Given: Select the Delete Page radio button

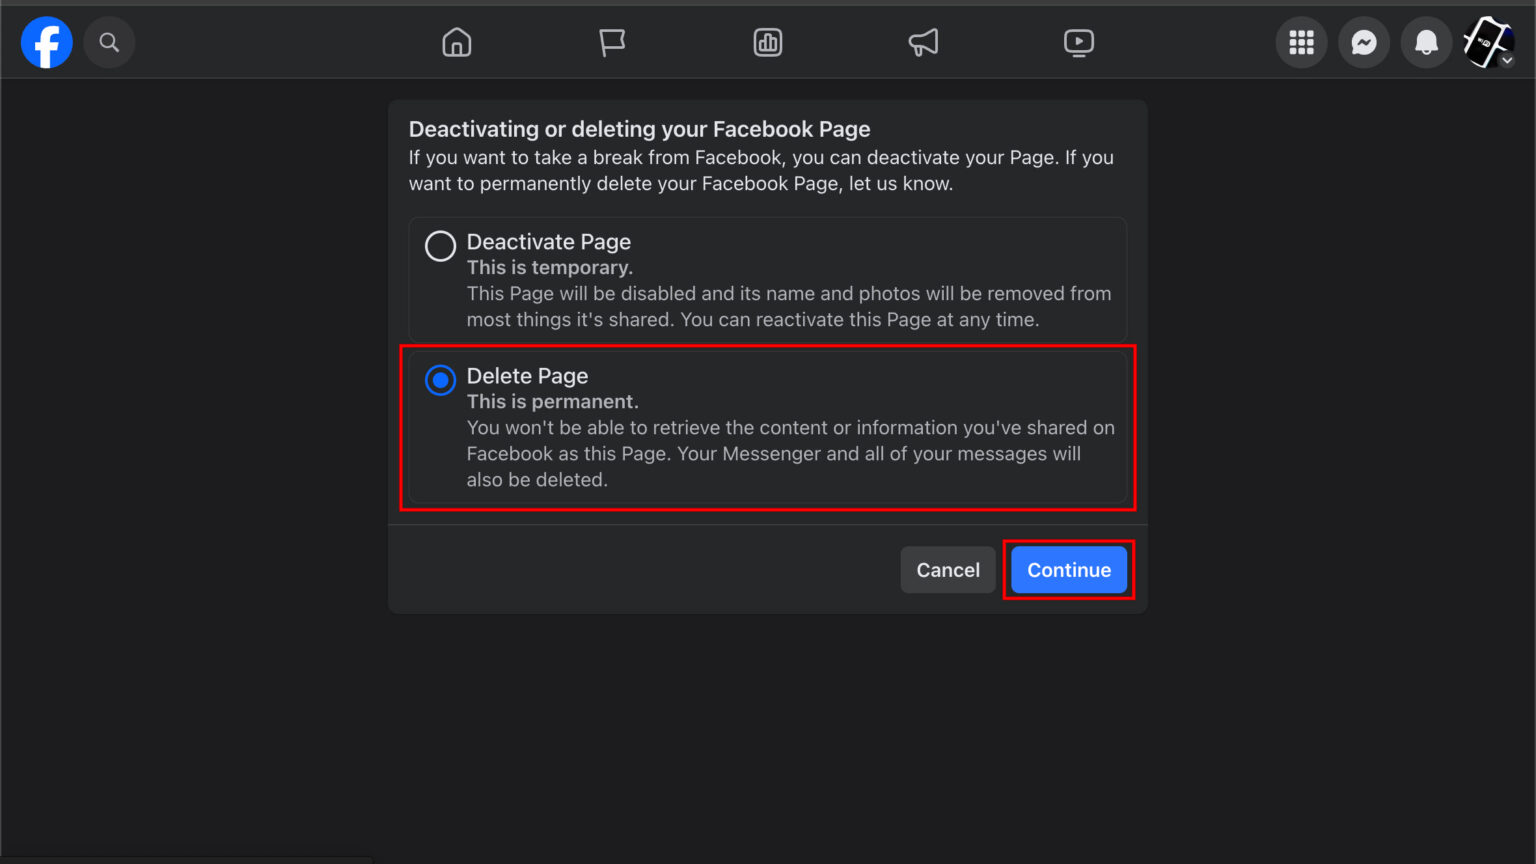Looking at the screenshot, I should [x=440, y=380].
